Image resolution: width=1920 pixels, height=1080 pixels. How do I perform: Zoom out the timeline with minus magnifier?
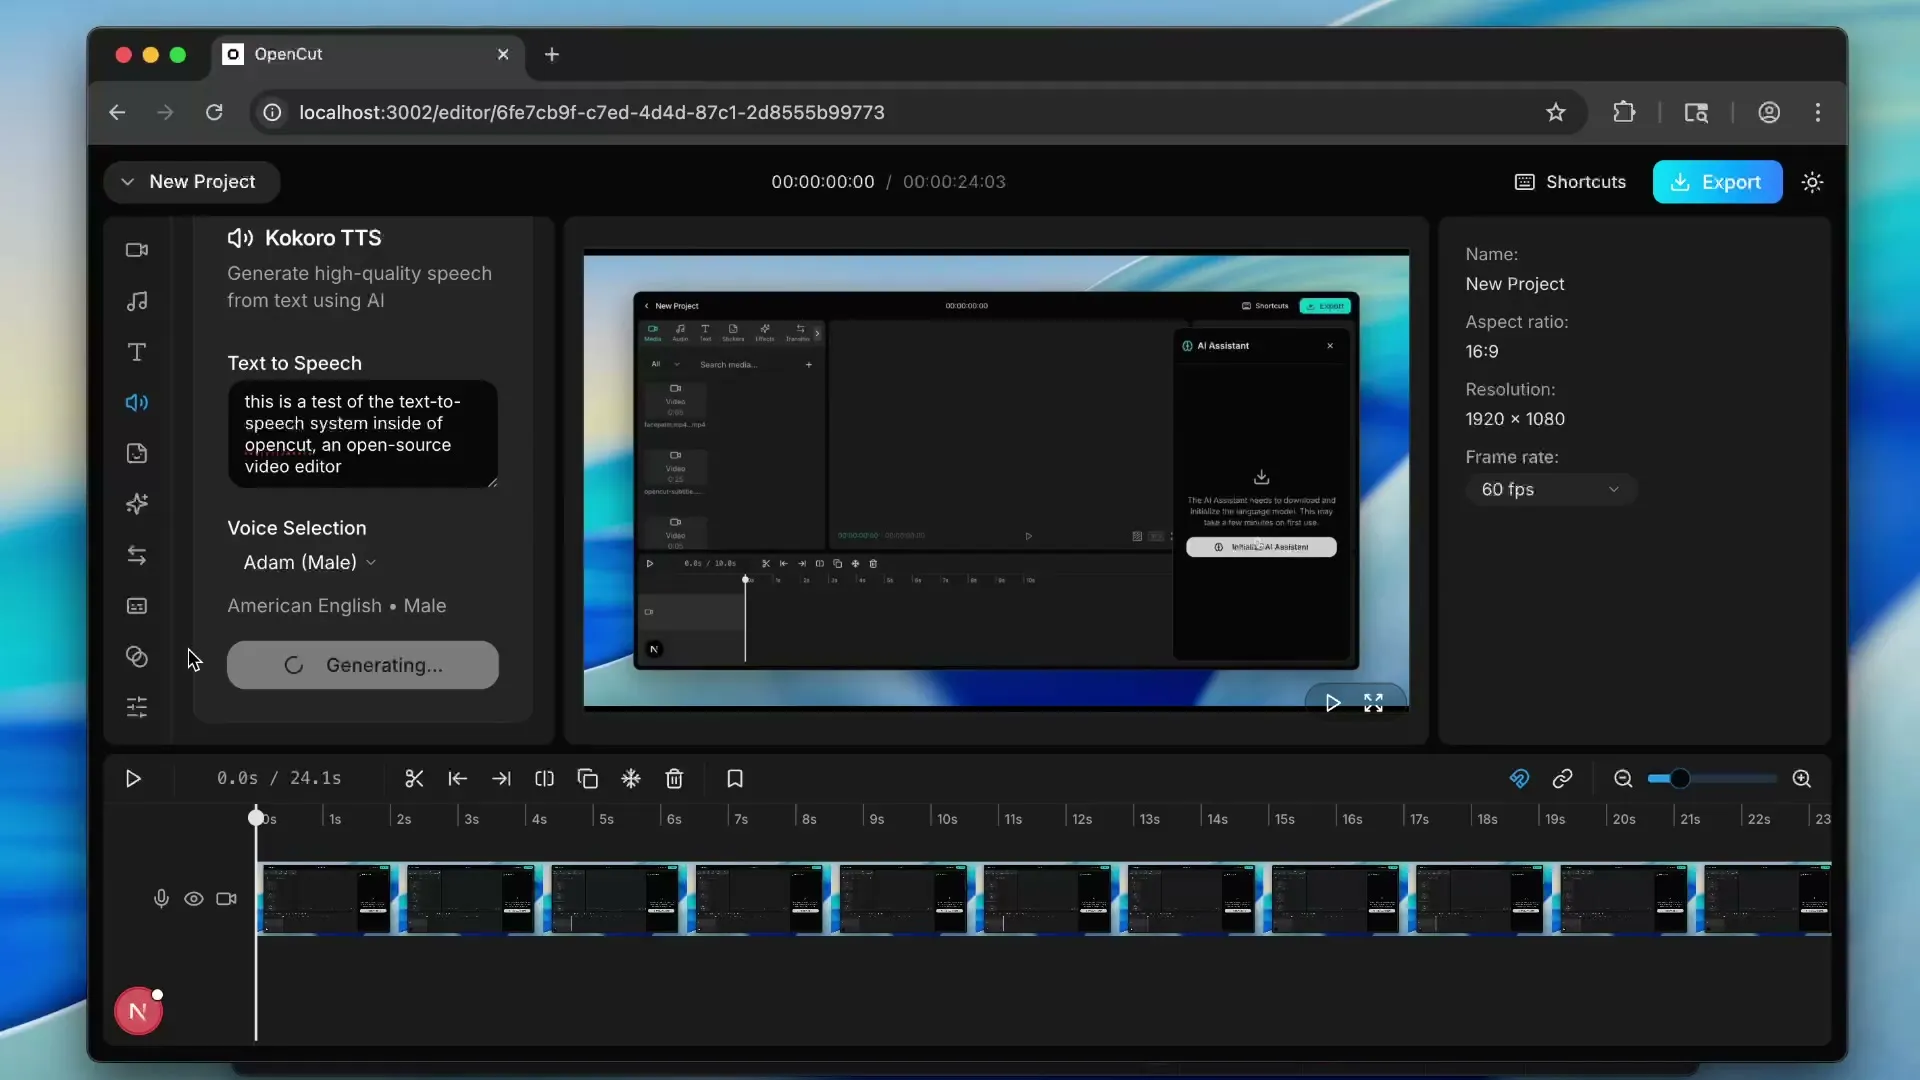(1623, 779)
